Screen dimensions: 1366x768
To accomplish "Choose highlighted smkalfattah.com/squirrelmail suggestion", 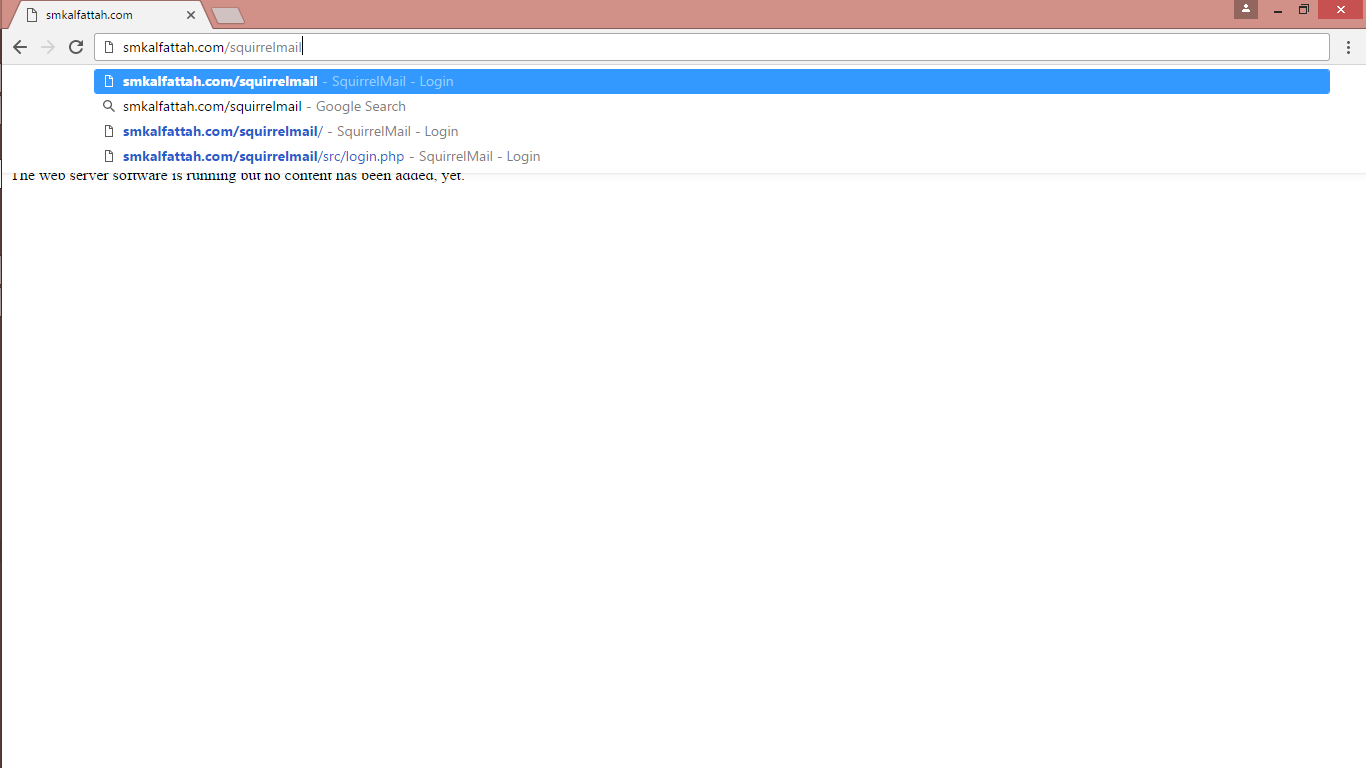I will (712, 82).
